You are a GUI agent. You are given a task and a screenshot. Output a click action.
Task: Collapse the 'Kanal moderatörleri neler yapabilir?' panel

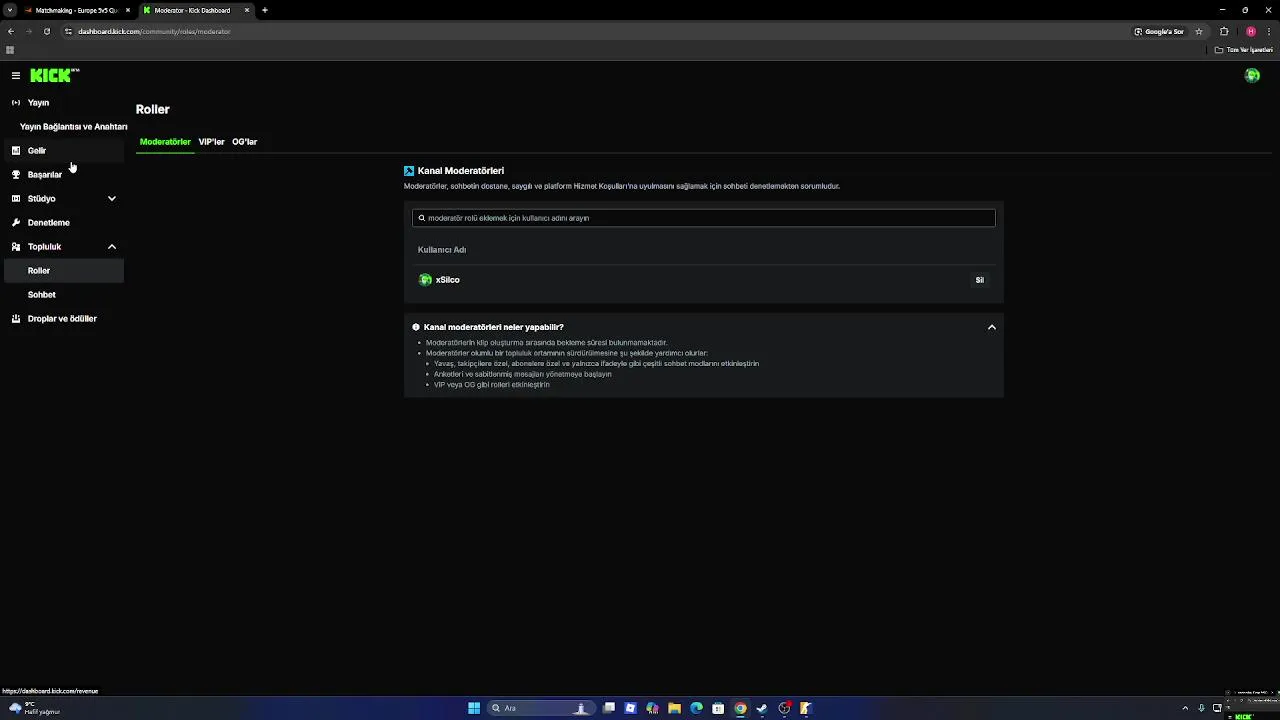click(992, 327)
